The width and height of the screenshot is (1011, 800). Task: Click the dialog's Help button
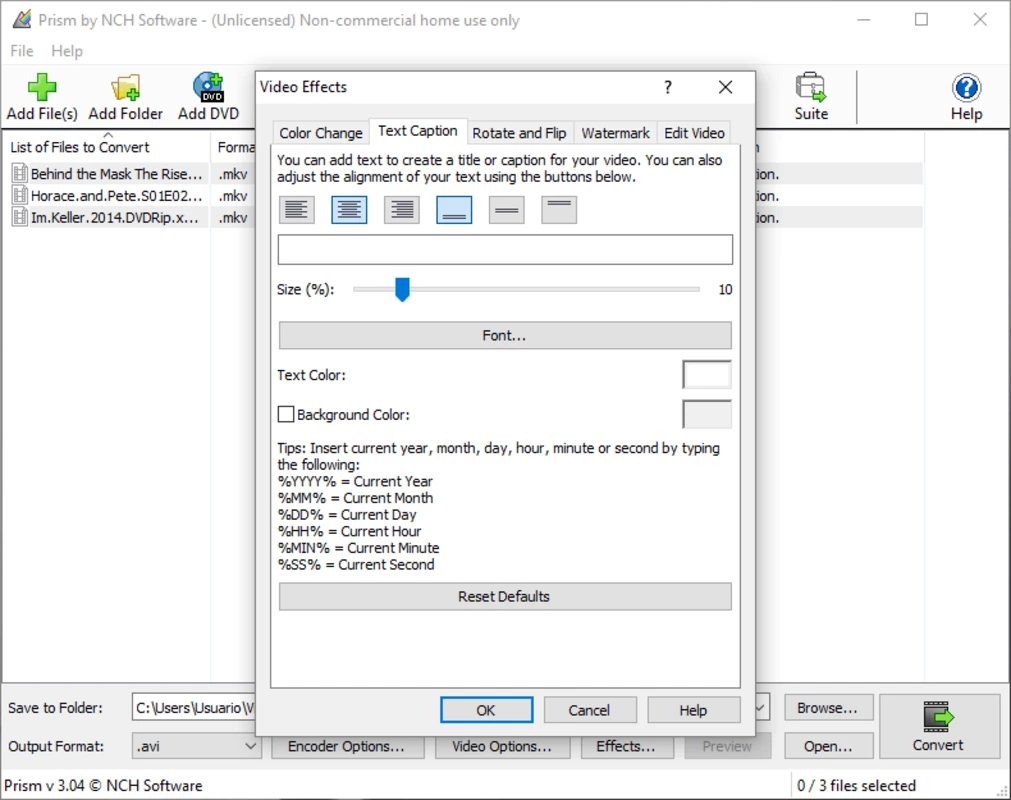tap(693, 710)
